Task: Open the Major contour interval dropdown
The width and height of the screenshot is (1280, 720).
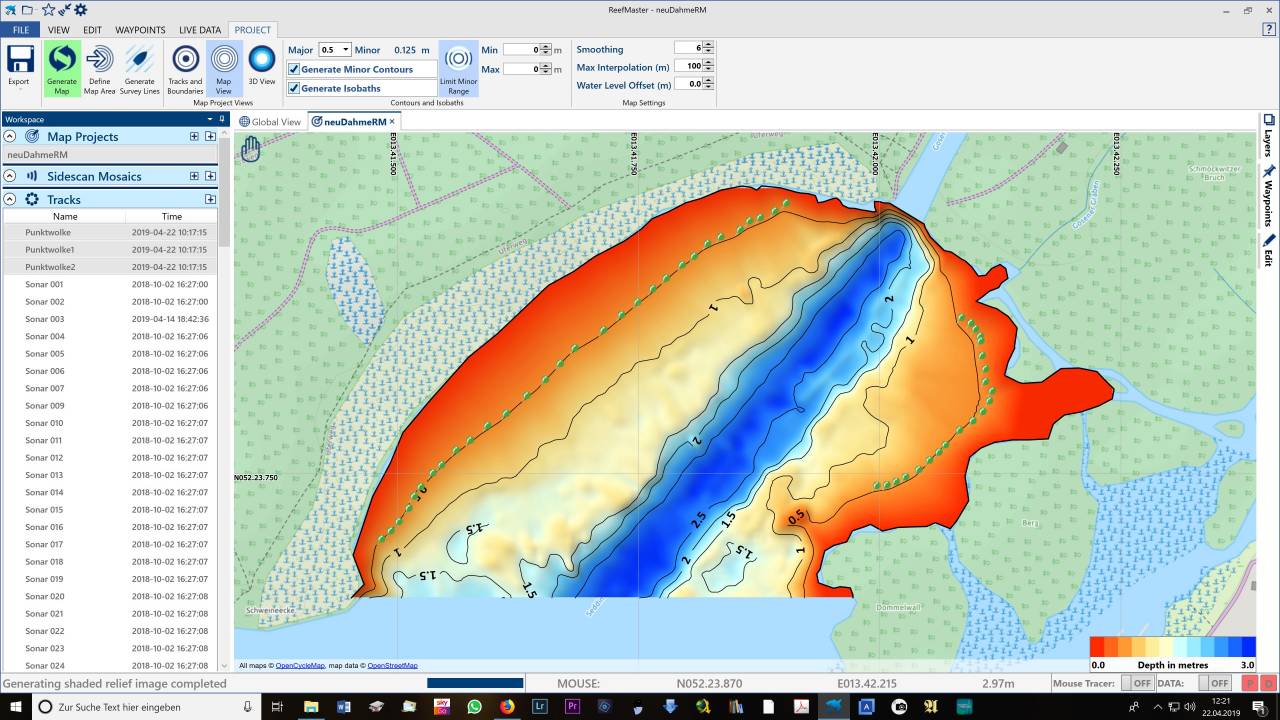Action: [345, 50]
